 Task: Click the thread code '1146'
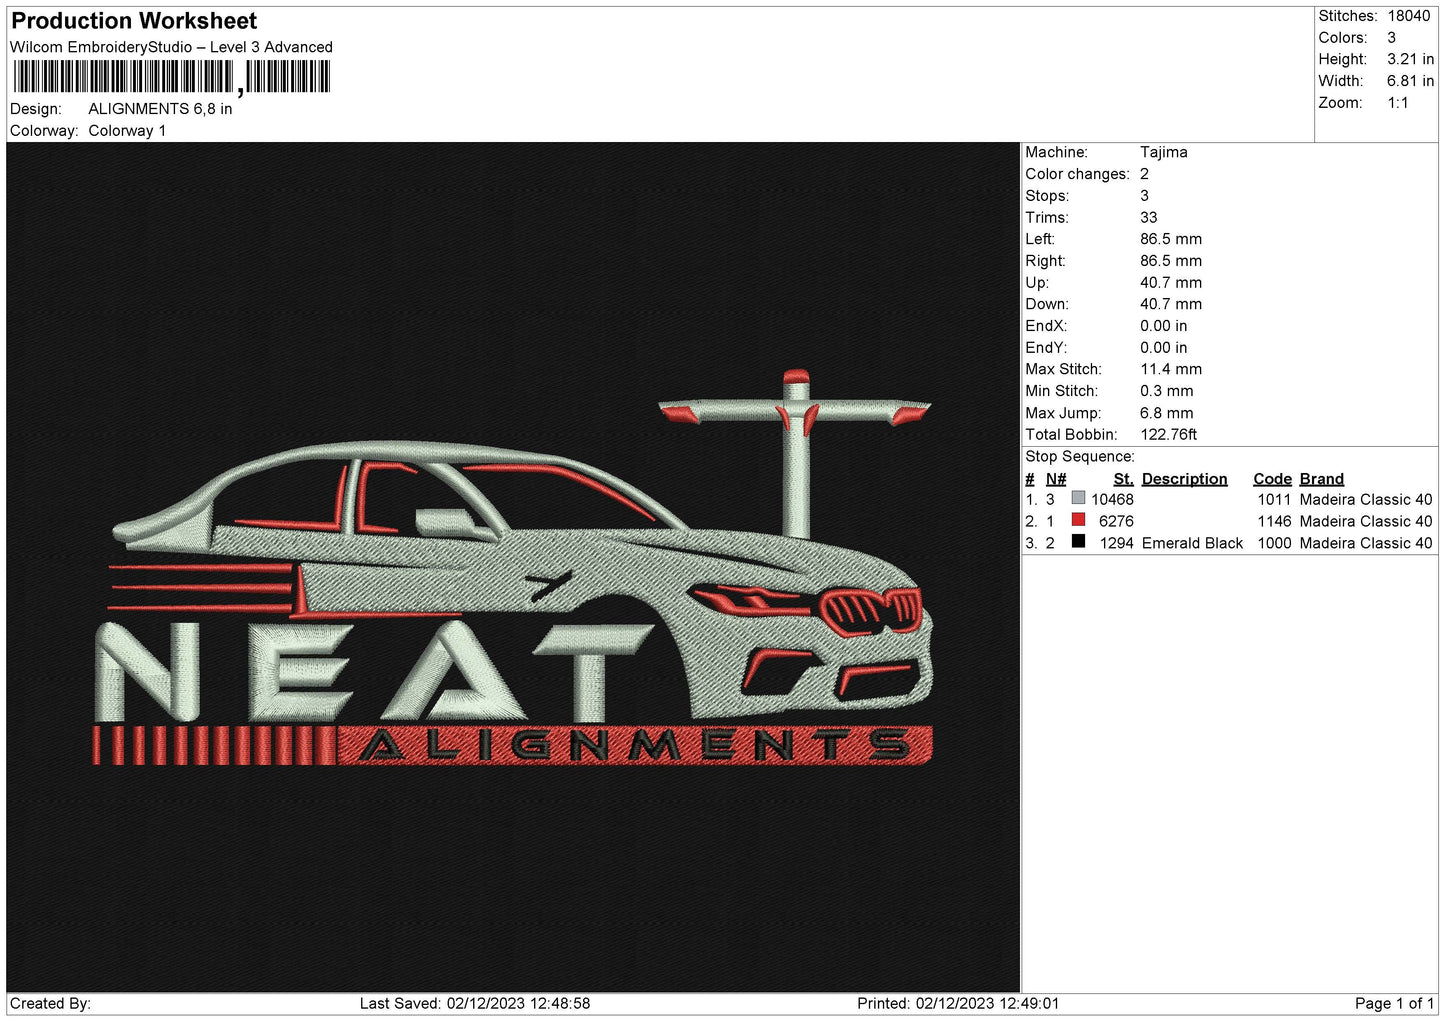point(1274,522)
